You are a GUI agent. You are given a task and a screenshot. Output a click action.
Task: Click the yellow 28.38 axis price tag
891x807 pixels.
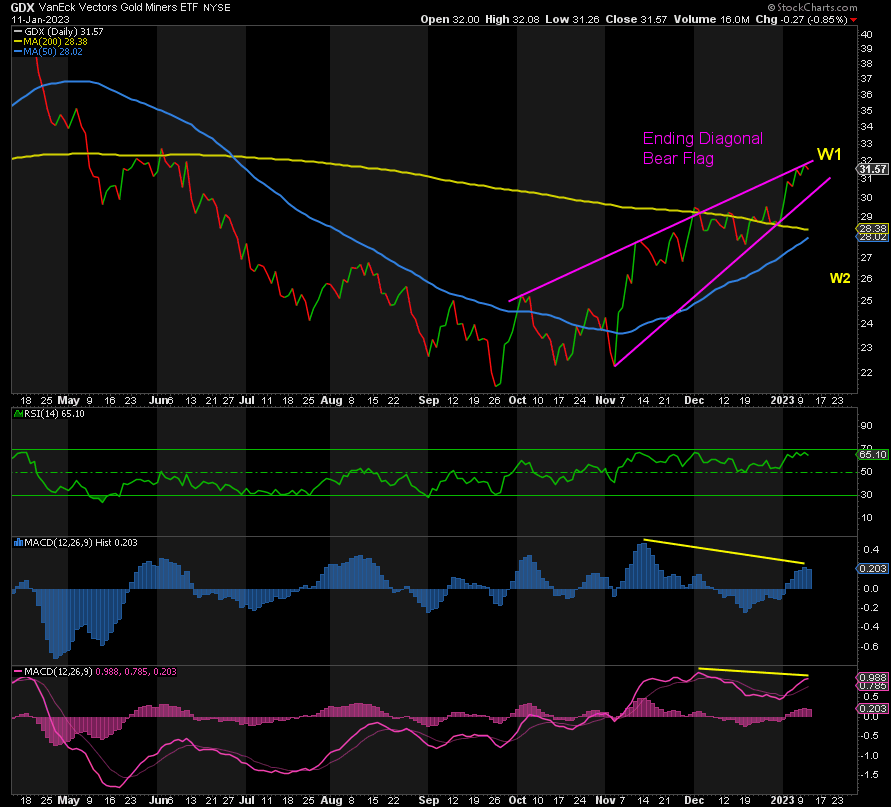(x=873, y=228)
